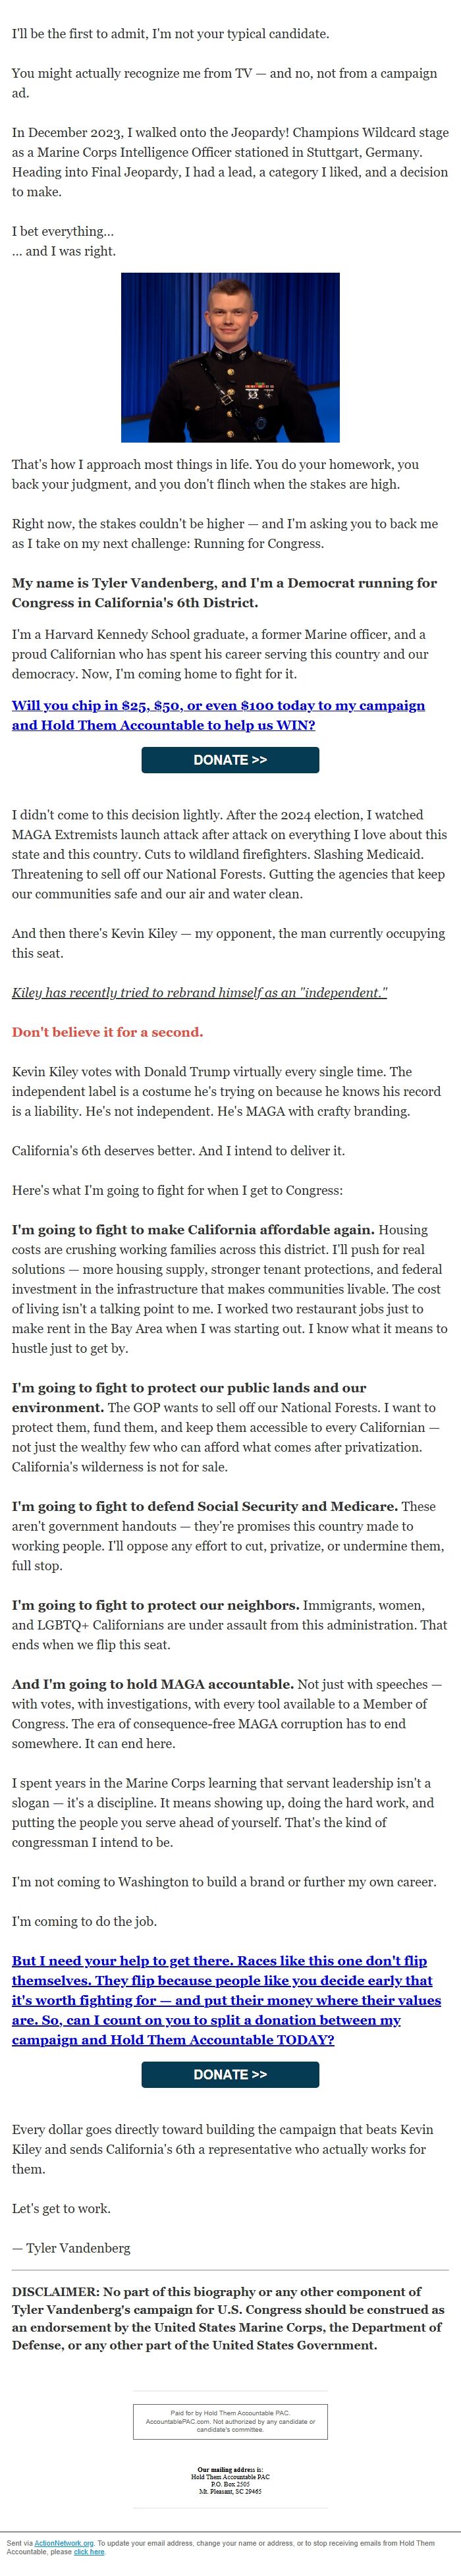The width and height of the screenshot is (461, 2576).
Task: Open the 'Will you chip in $25, $50' link
Action: 218,715
